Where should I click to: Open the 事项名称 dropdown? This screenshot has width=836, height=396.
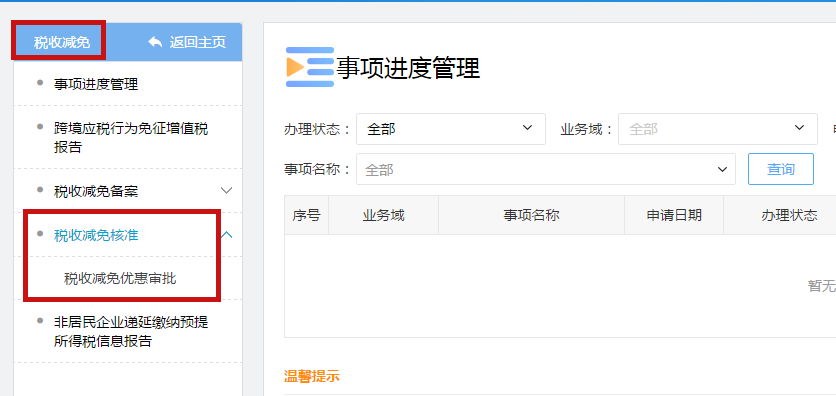546,169
